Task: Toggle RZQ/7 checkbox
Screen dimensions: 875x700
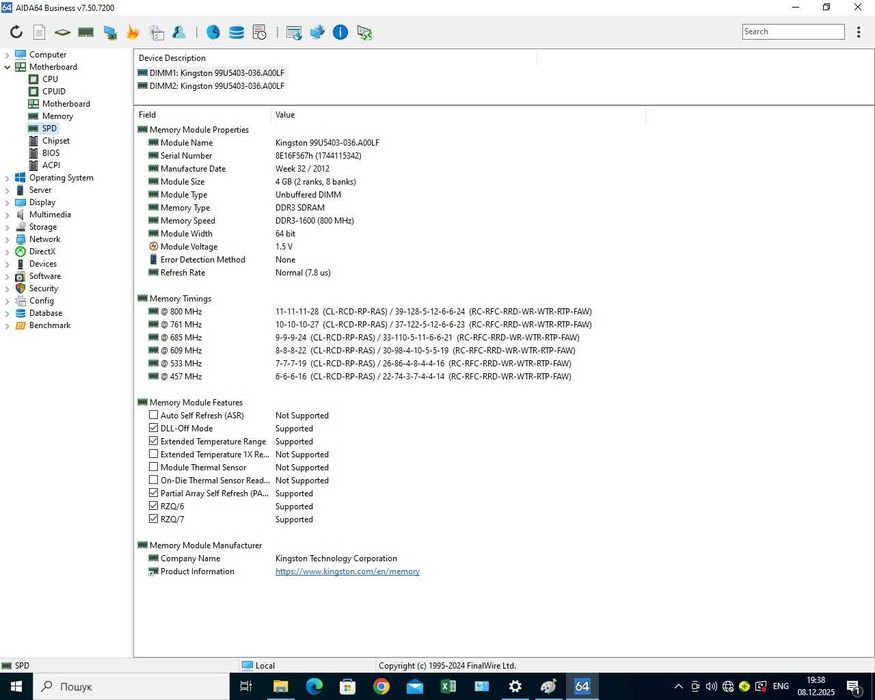Action: [153, 519]
